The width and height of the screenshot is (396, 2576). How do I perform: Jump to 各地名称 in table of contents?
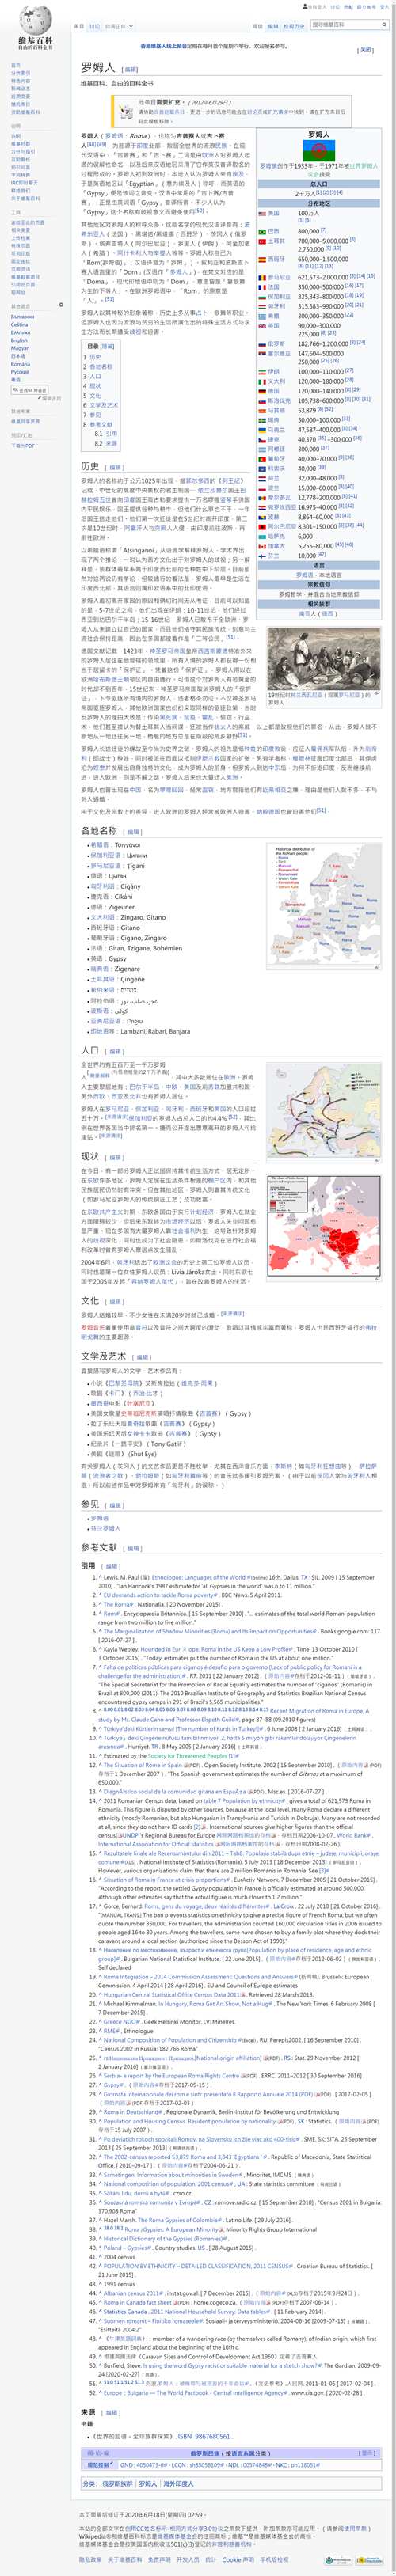coord(101,367)
